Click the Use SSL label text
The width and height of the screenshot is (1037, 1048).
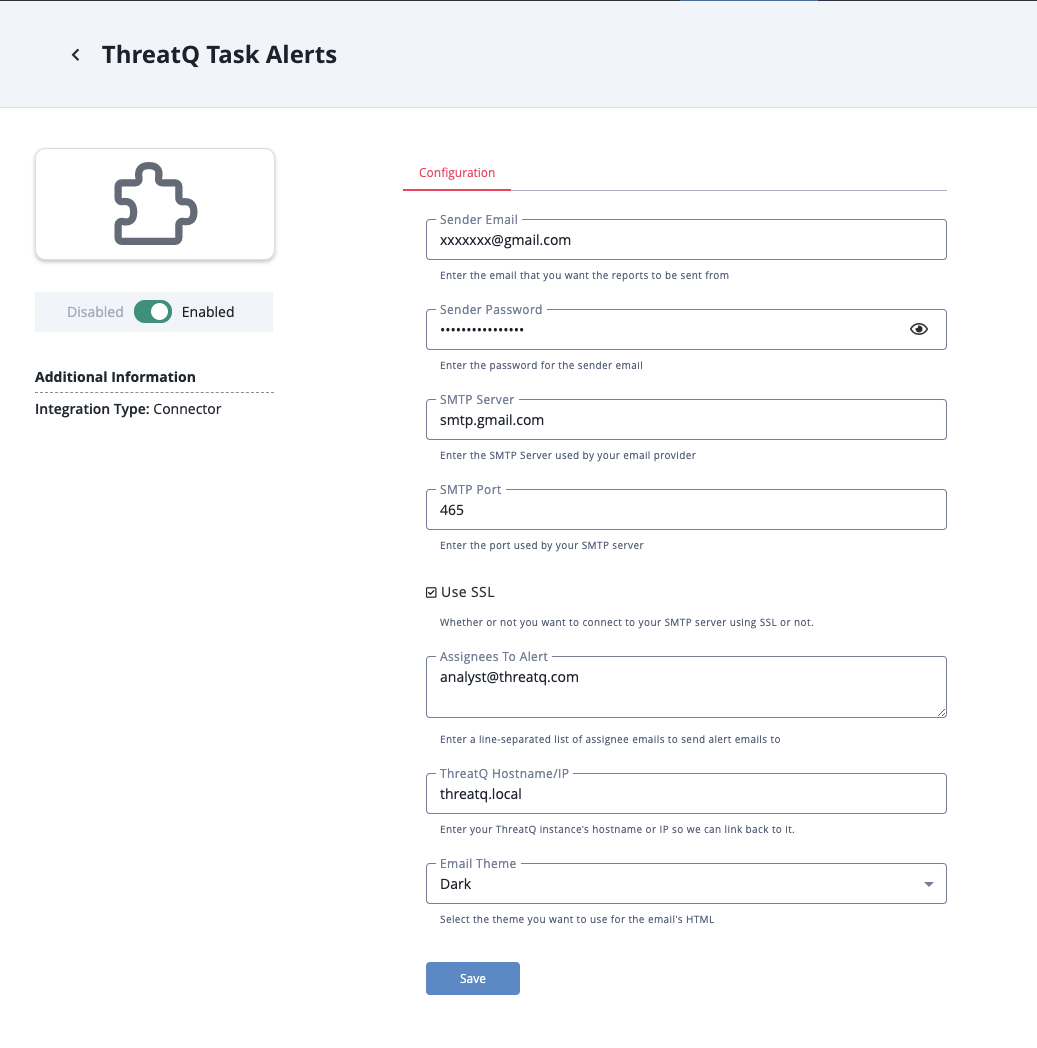coord(468,592)
